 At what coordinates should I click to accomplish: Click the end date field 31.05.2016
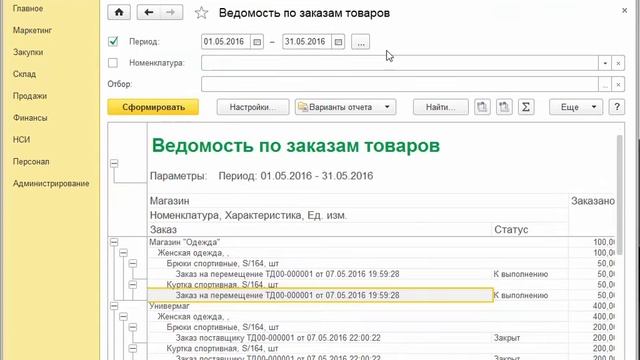point(307,42)
